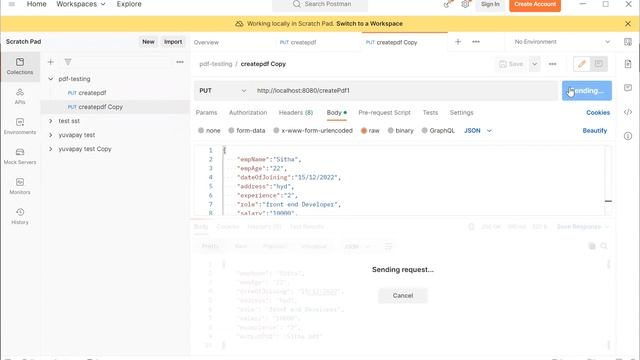
Task: Click the filter icon in collections panel
Action: tap(68, 62)
